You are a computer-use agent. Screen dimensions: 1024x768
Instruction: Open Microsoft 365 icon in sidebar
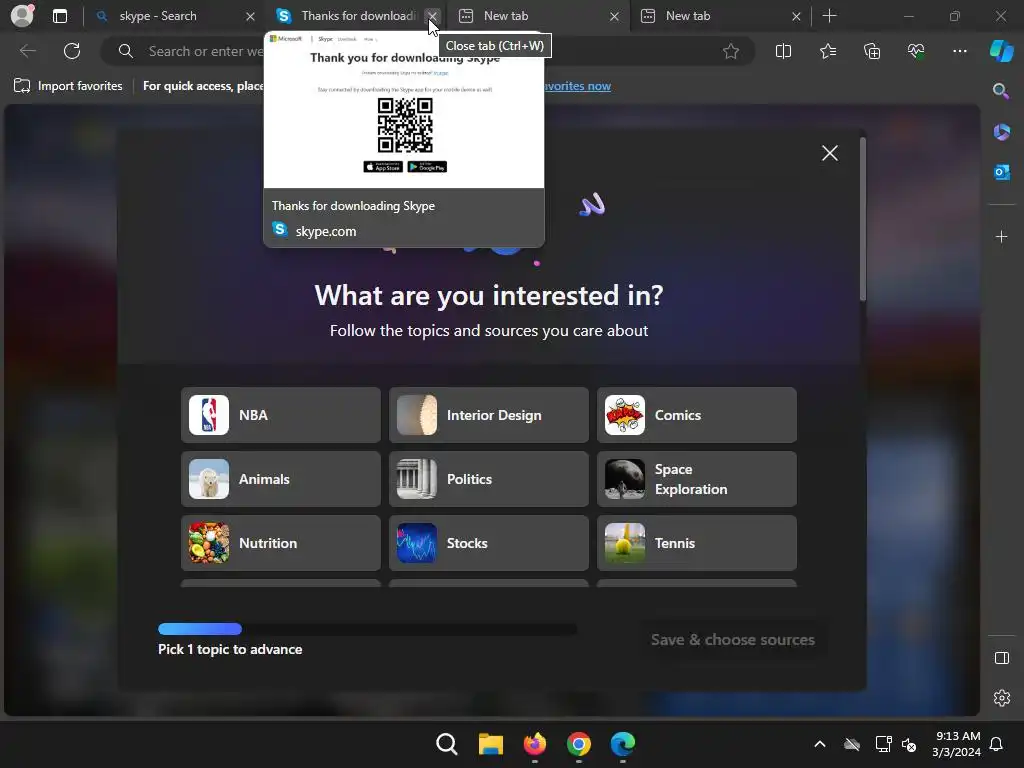(x=1001, y=132)
